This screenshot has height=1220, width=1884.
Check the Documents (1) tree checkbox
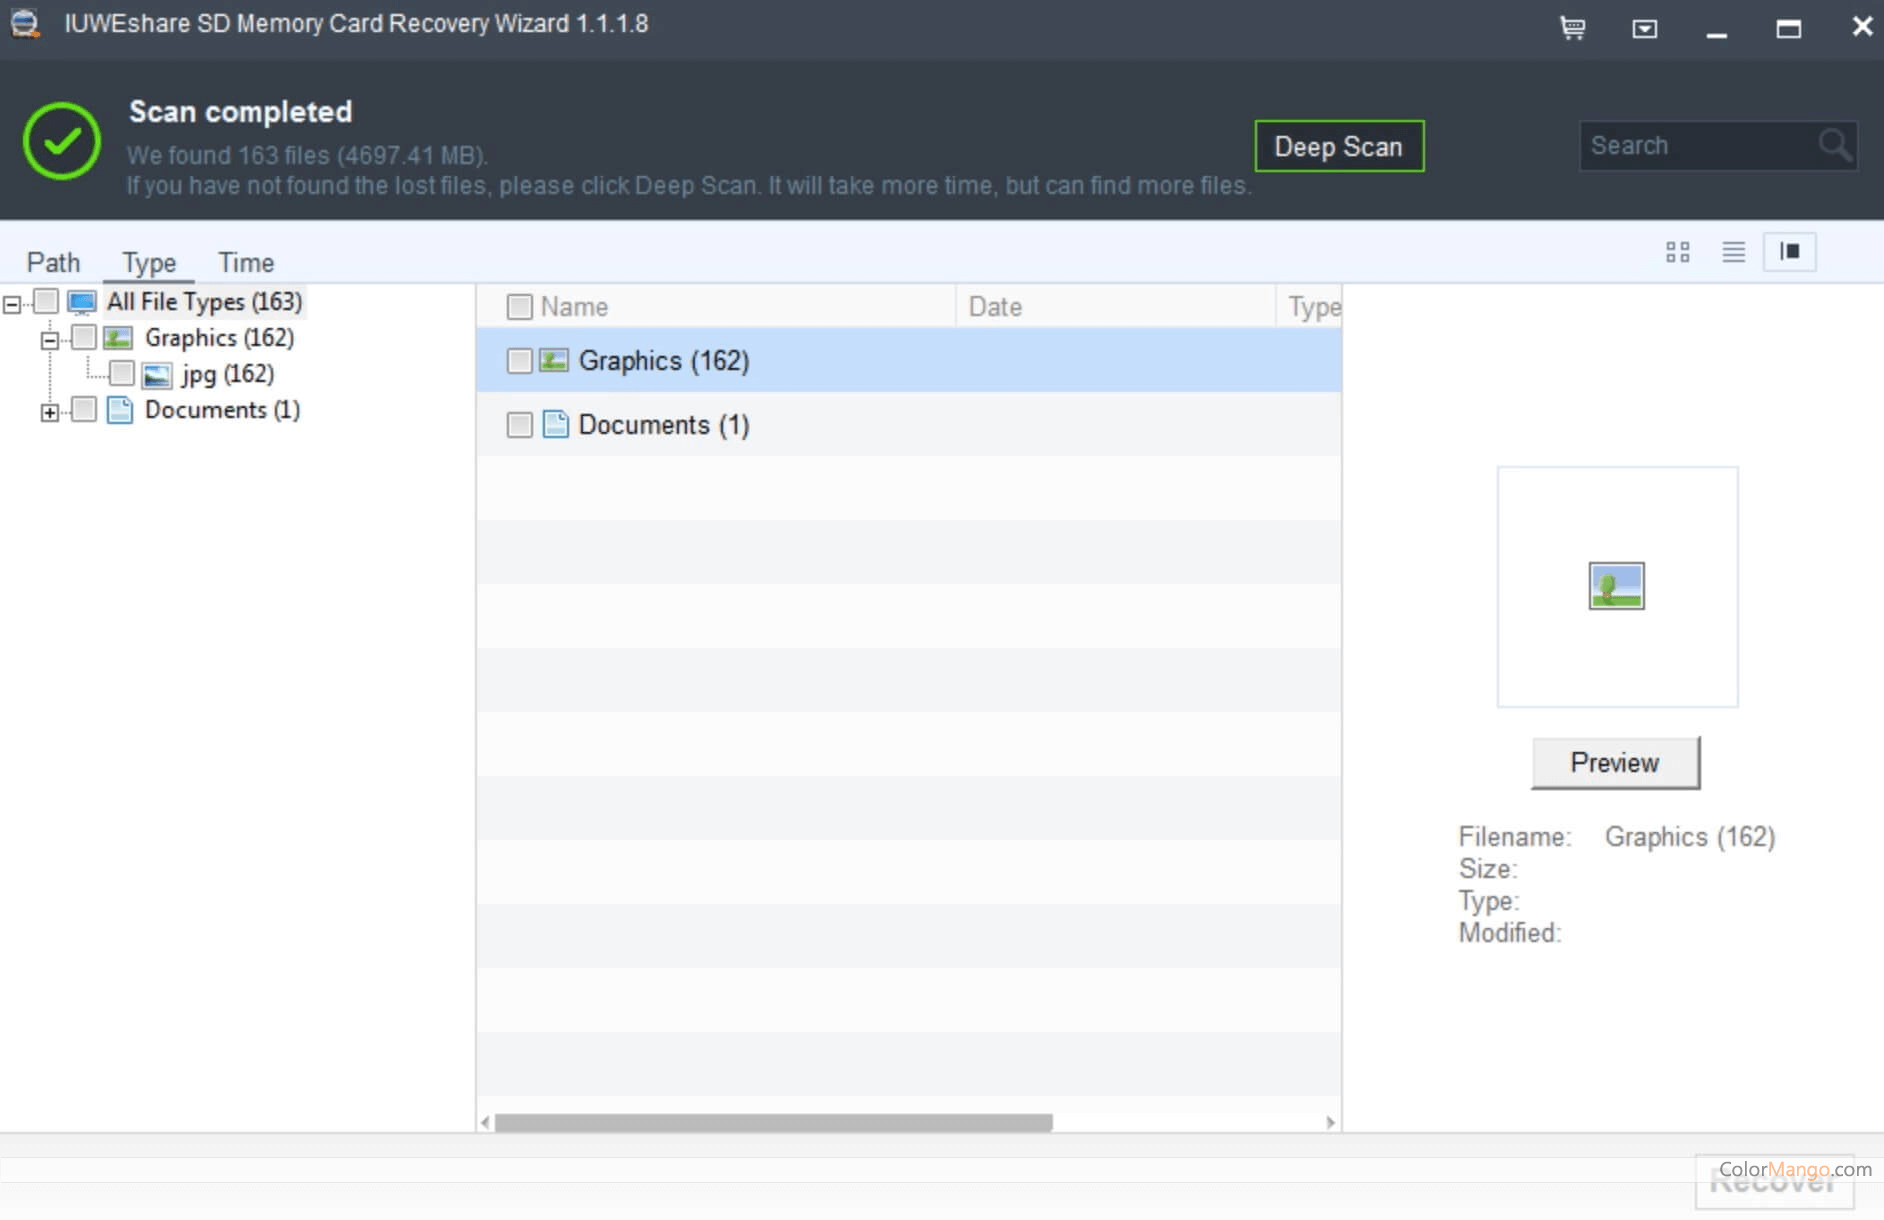click(84, 410)
